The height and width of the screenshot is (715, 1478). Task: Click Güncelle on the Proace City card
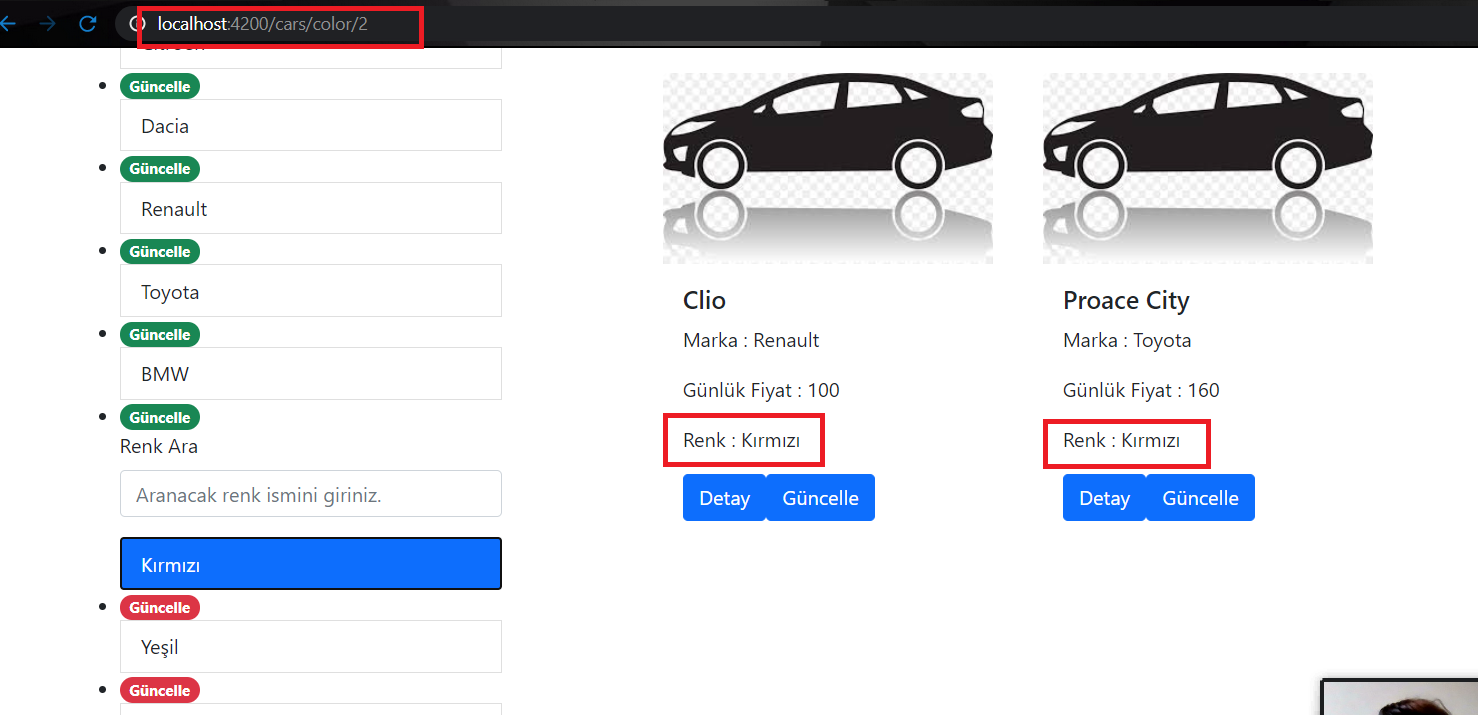point(1200,497)
